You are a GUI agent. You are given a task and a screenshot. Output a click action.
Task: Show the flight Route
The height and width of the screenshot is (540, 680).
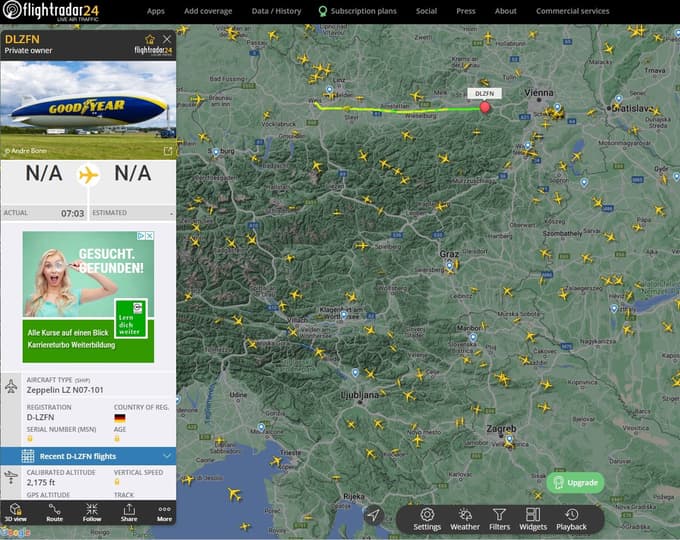coord(55,513)
